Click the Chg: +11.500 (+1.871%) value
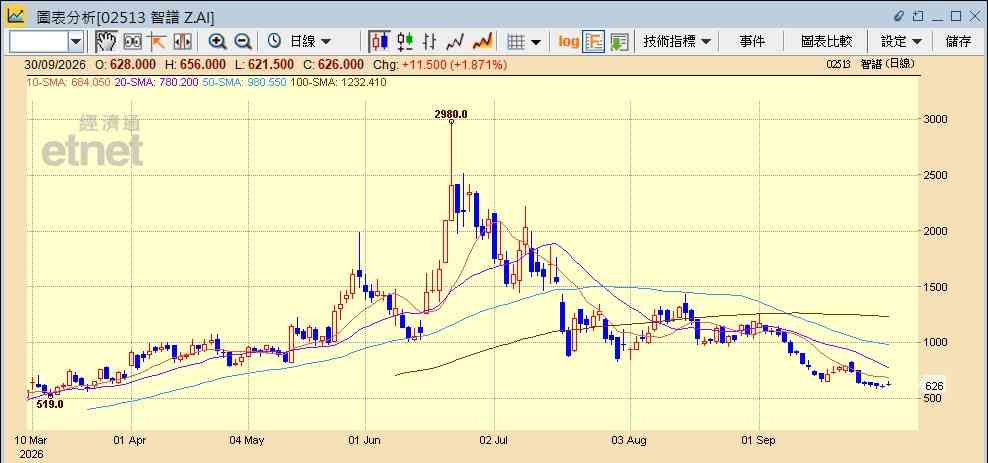 [440, 64]
